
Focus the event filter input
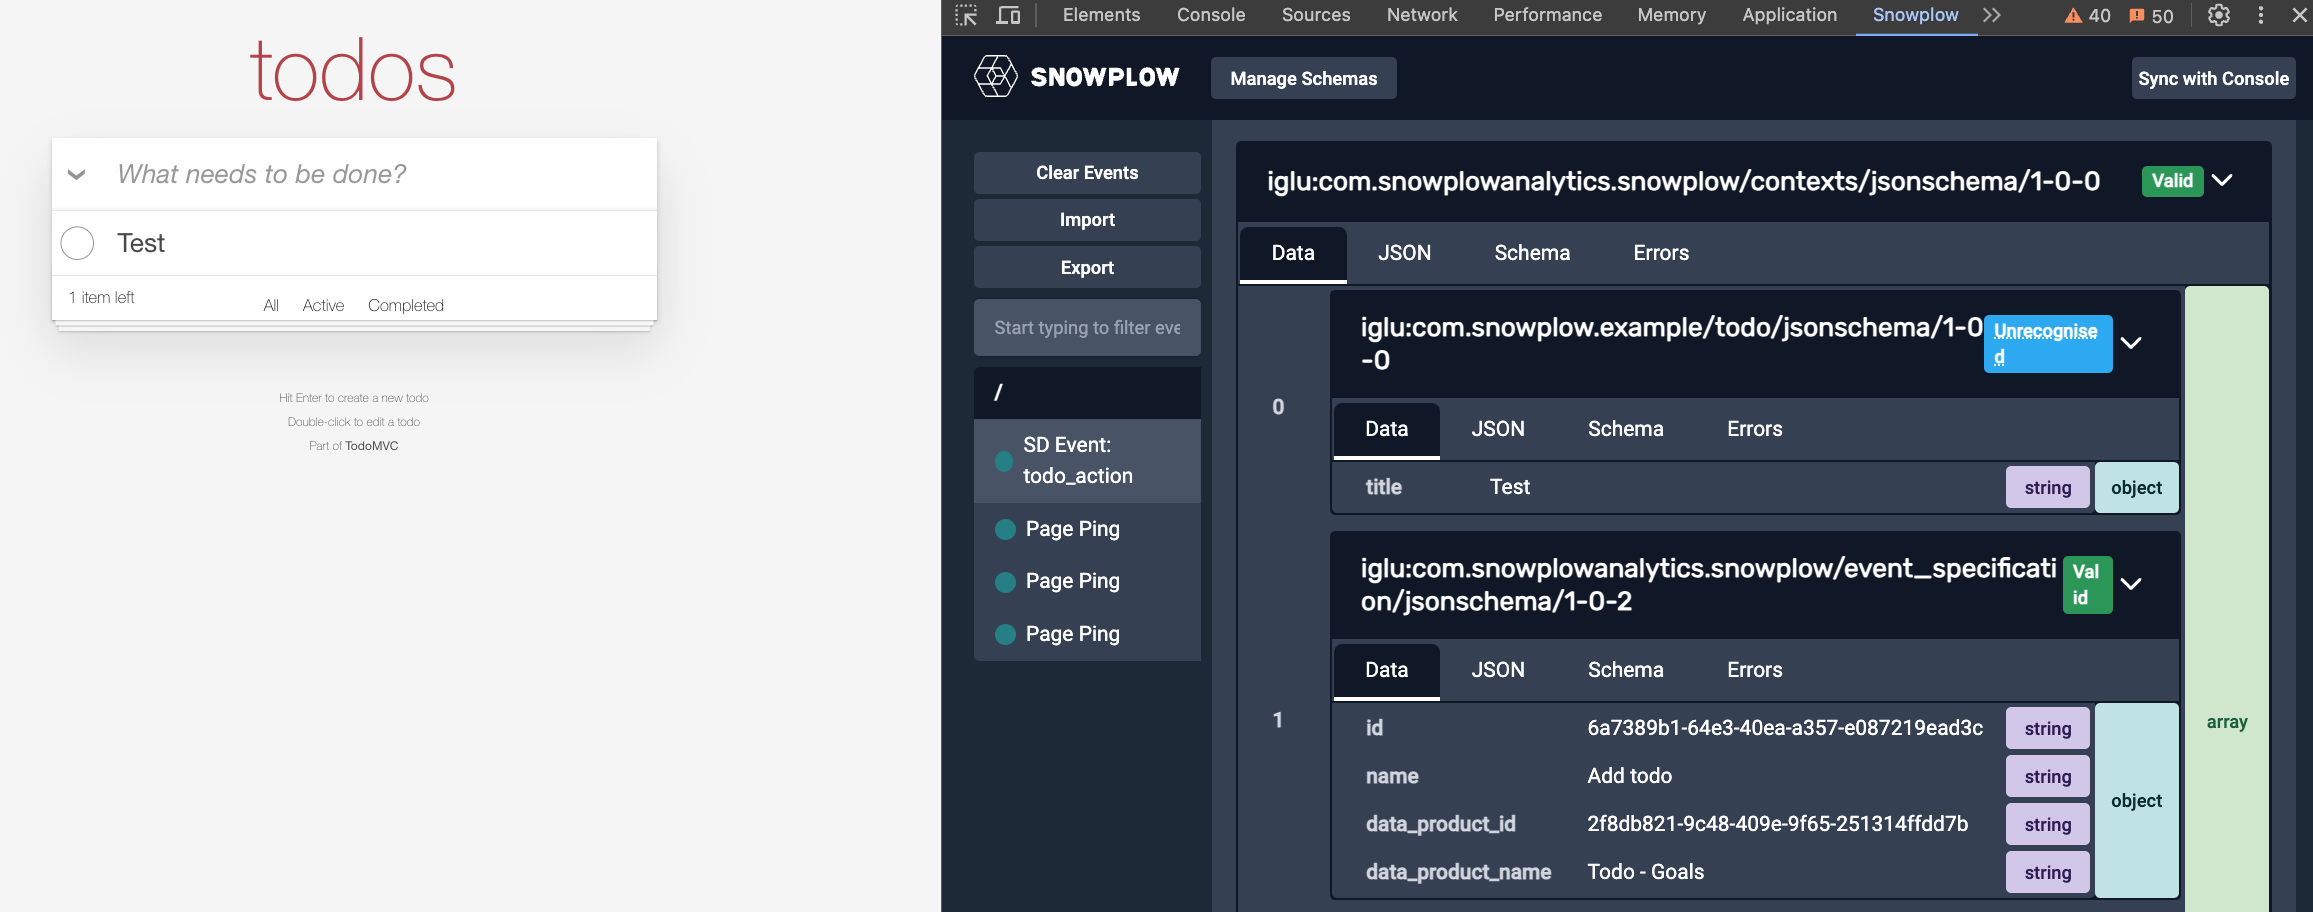pos(1087,328)
